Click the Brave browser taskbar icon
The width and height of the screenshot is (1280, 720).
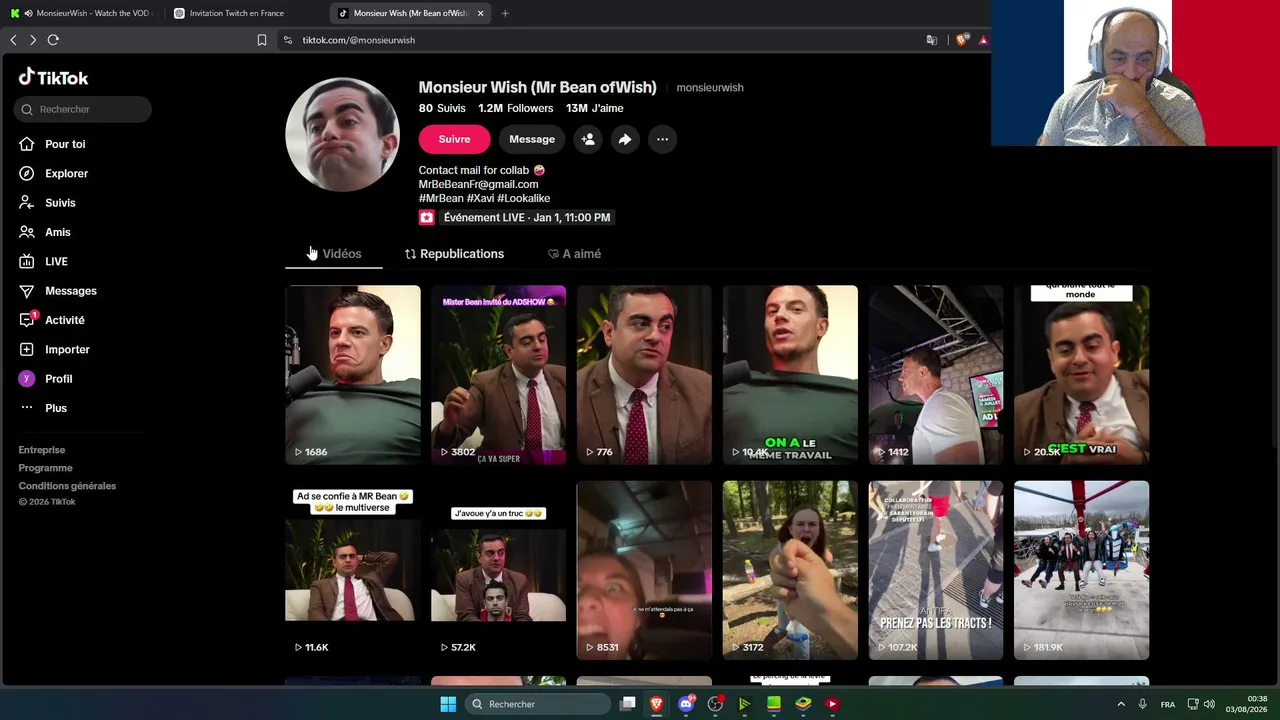click(657, 704)
